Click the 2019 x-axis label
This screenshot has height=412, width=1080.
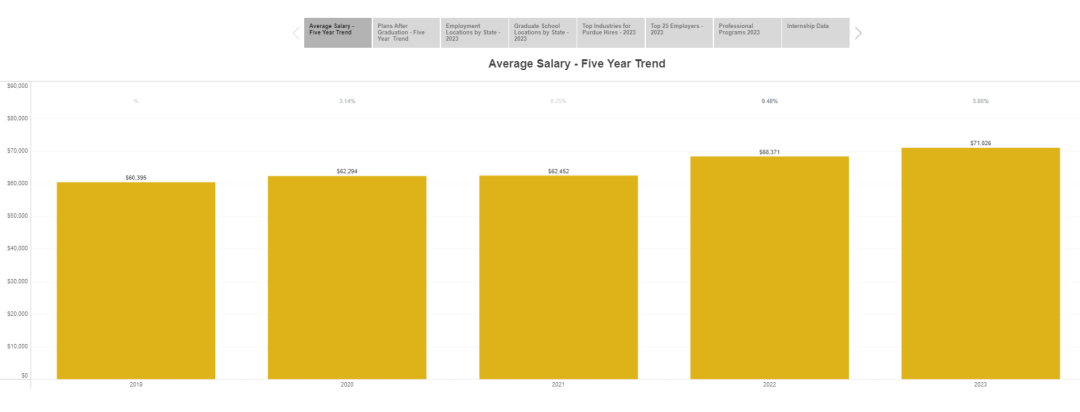[136, 384]
